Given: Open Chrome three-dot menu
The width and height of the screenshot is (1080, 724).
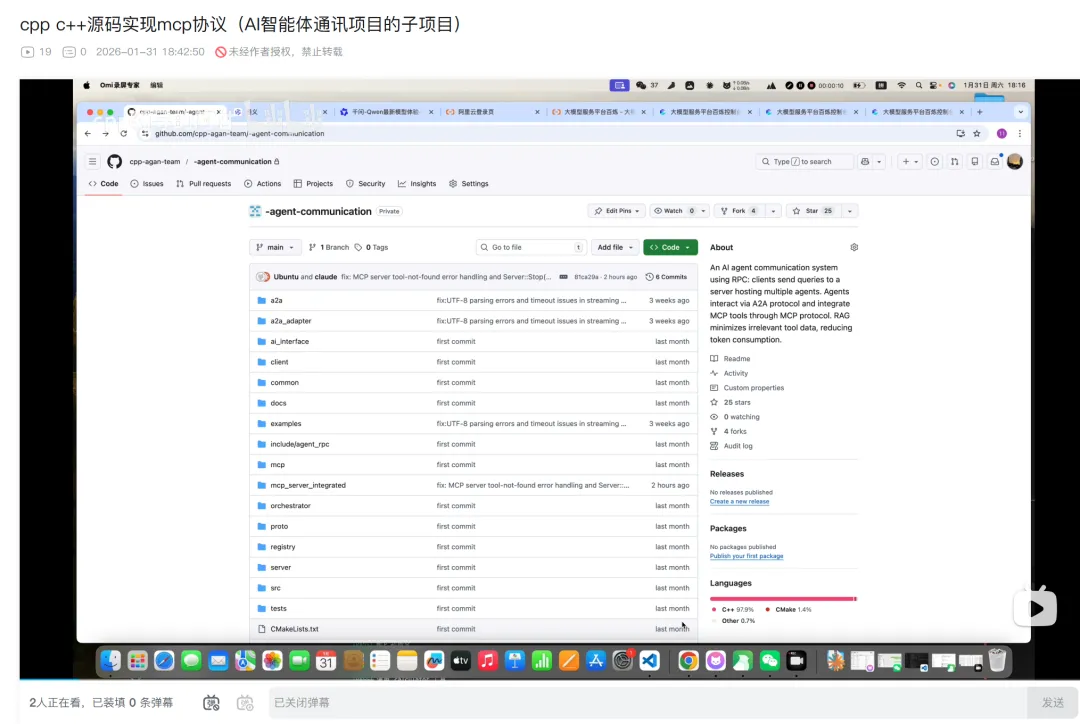Looking at the screenshot, I should click(1020, 134).
